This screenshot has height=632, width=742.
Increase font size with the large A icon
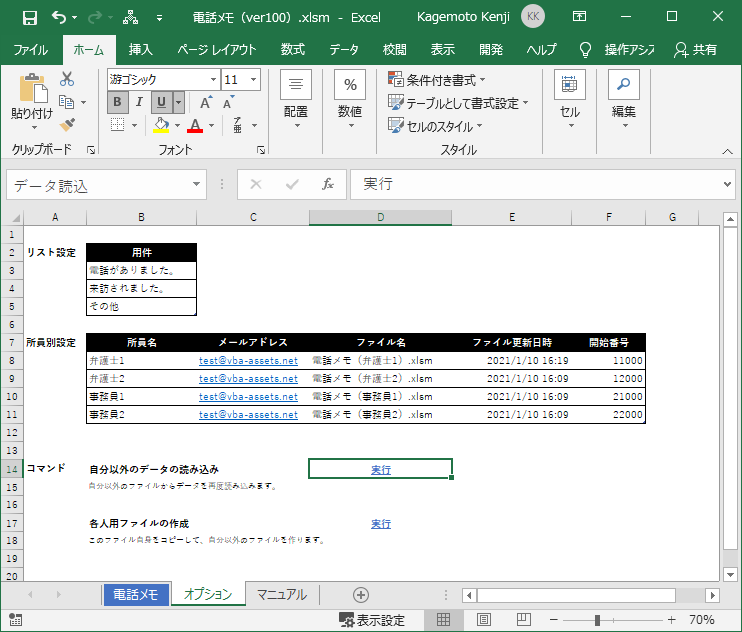click(x=206, y=102)
